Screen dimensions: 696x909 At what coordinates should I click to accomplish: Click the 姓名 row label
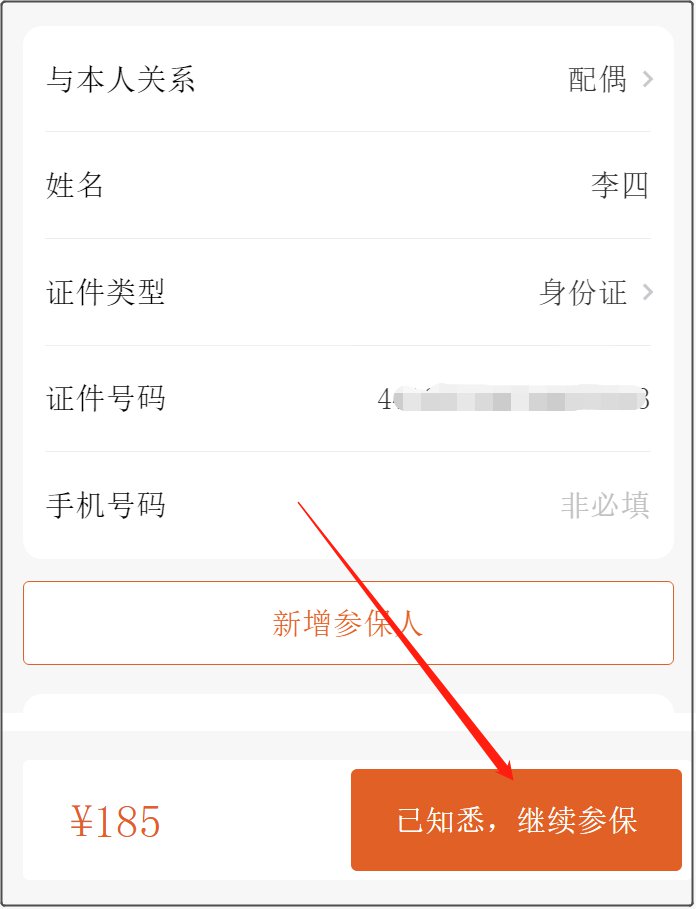point(75,186)
